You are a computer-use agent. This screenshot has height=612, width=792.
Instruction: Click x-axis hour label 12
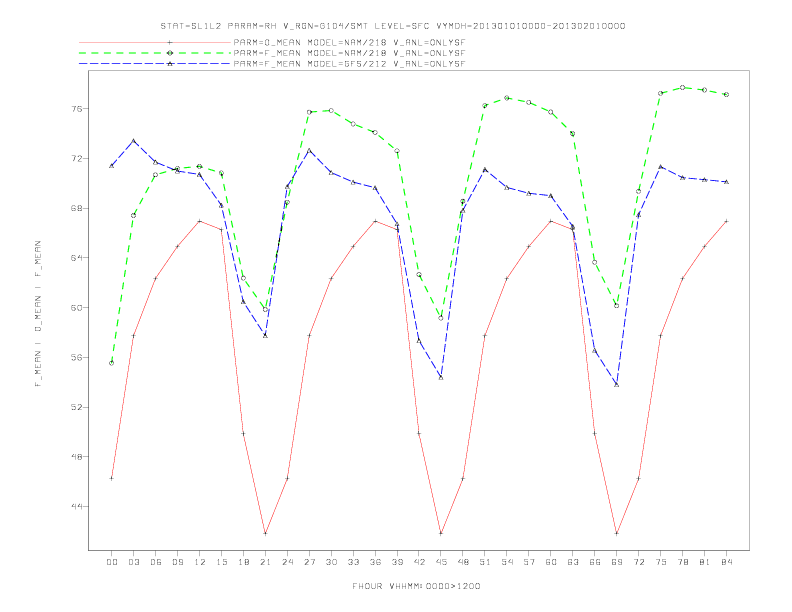200,562
